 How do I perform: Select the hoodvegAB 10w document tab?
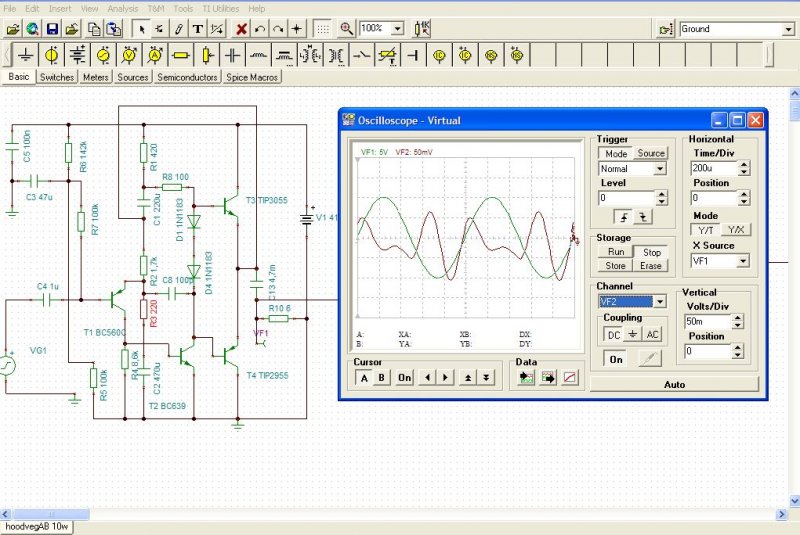pyautogui.click(x=37, y=527)
